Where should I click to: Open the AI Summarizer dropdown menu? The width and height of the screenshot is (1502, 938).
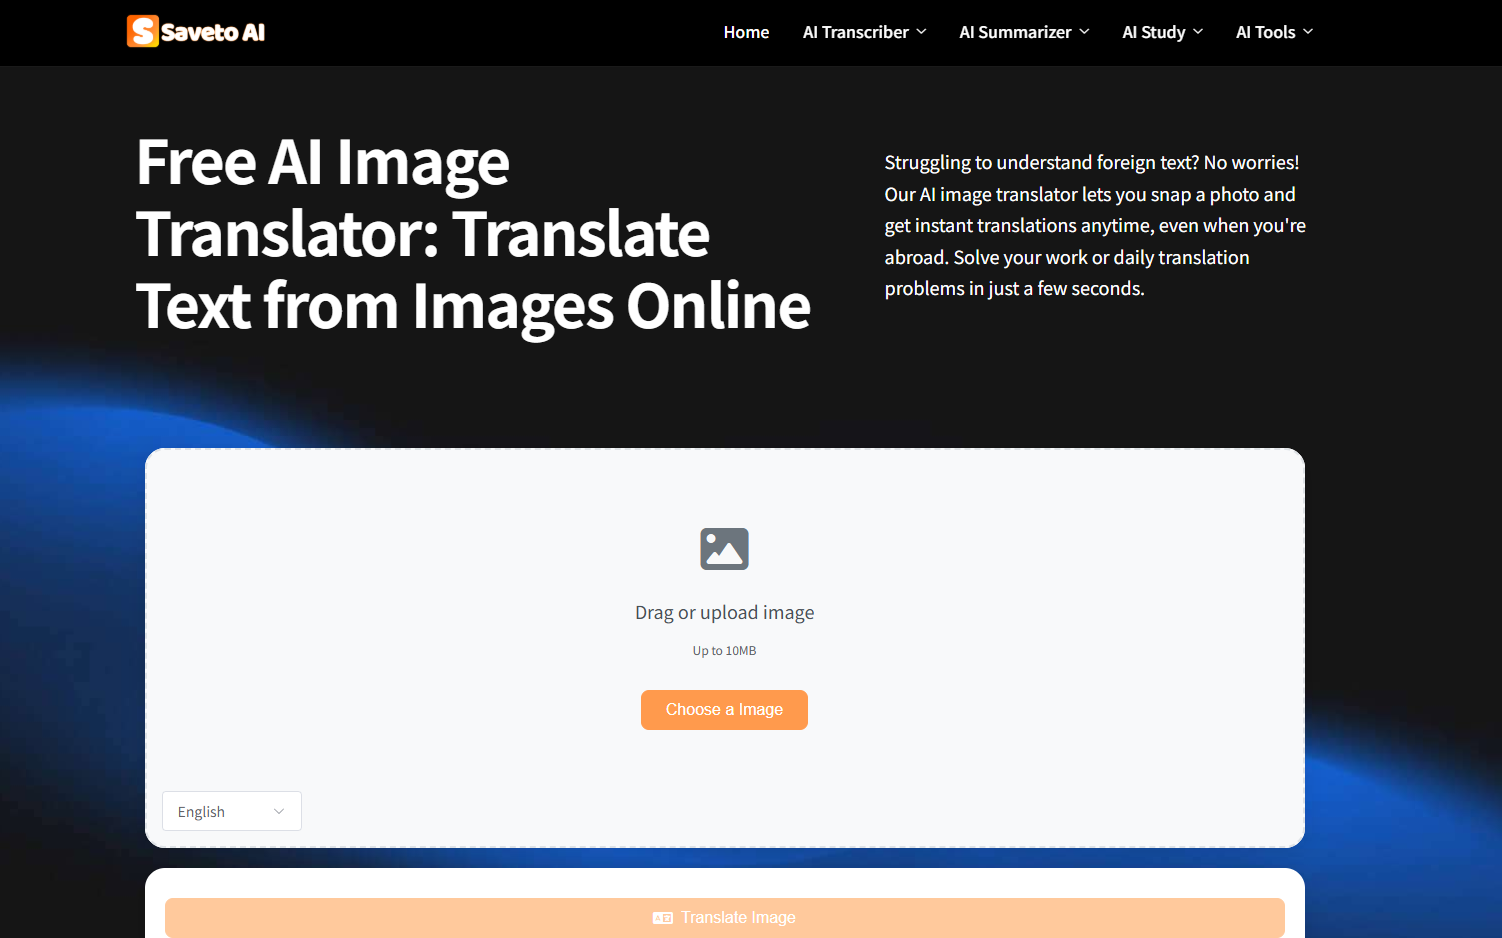(x=1015, y=31)
